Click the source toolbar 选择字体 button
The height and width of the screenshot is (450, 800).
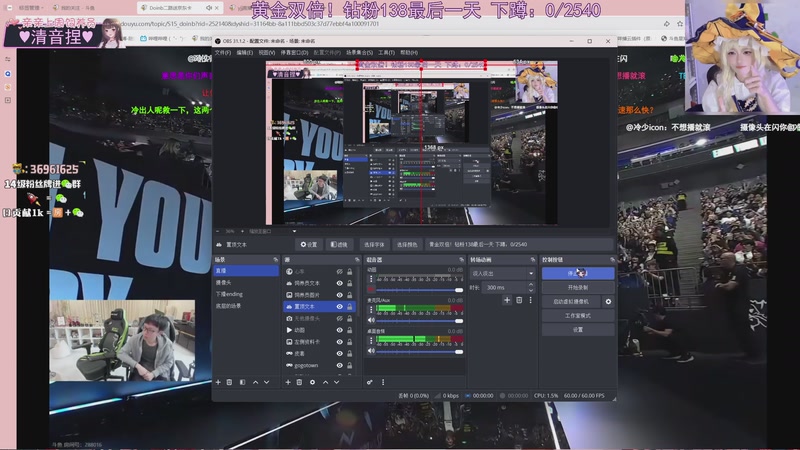tap(374, 244)
